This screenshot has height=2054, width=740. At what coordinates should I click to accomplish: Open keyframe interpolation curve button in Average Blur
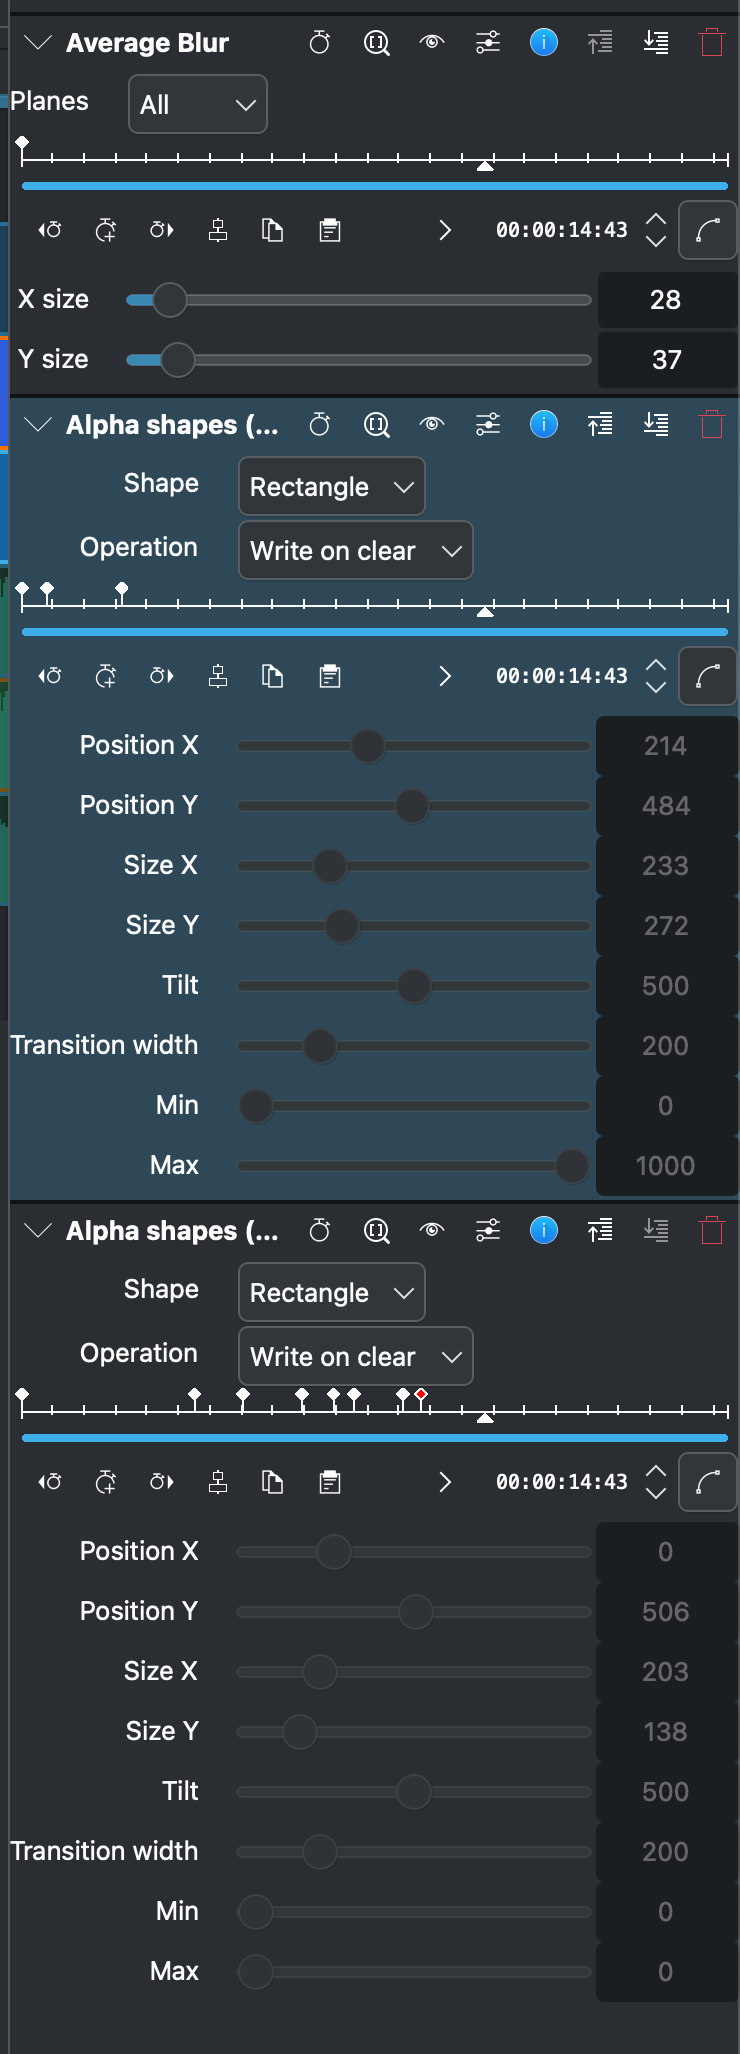708,231
